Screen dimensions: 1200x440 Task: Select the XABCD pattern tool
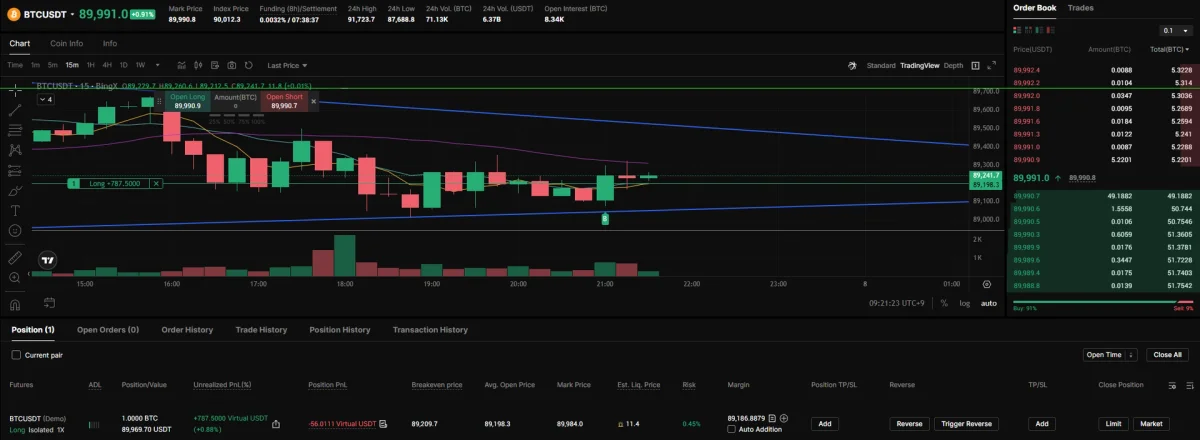click(x=15, y=149)
